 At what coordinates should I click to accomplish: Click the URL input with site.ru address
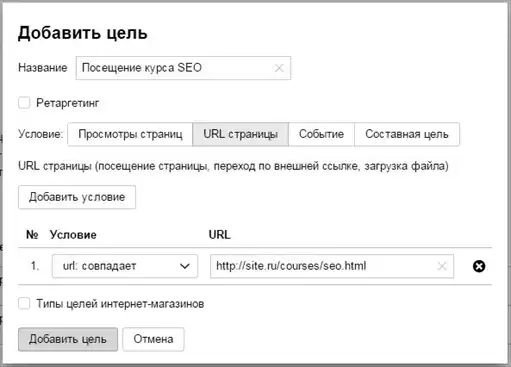point(332,266)
